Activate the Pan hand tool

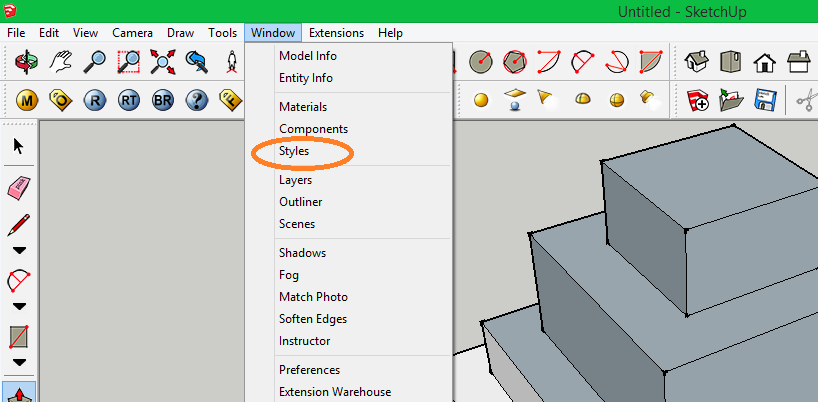(x=61, y=62)
